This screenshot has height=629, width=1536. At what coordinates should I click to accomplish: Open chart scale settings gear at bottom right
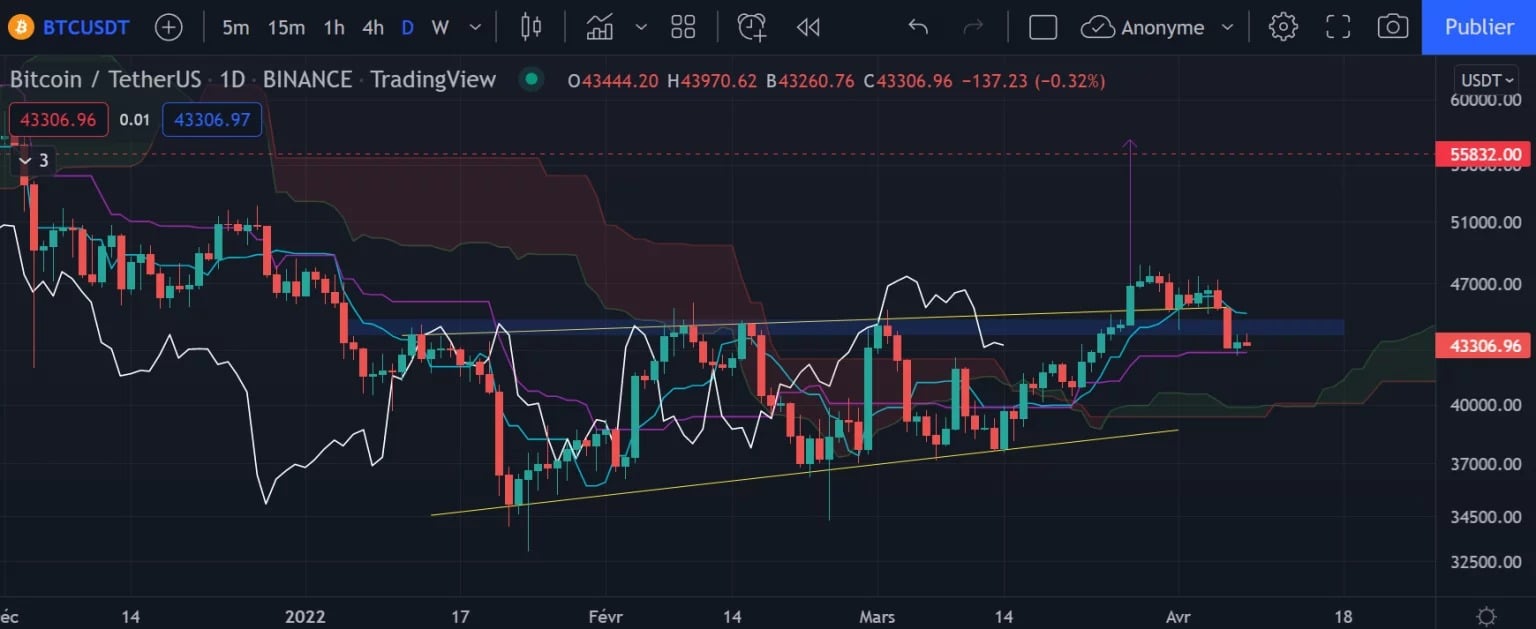pyautogui.click(x=1486, y=615)
